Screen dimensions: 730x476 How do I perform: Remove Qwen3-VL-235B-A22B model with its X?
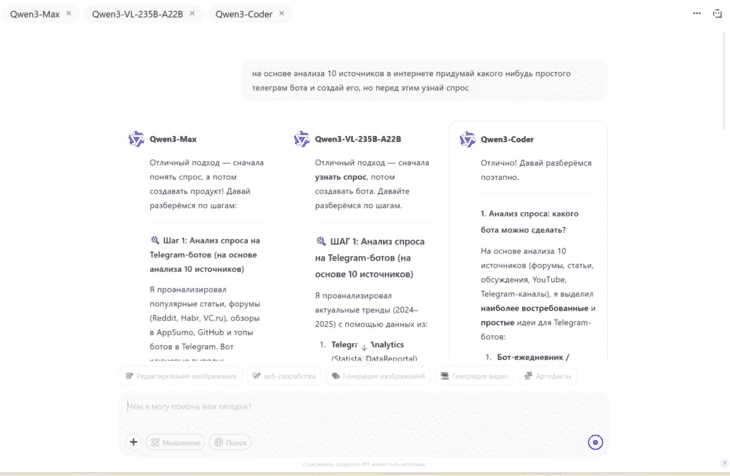pyautogui.click(x=193, y=14)
